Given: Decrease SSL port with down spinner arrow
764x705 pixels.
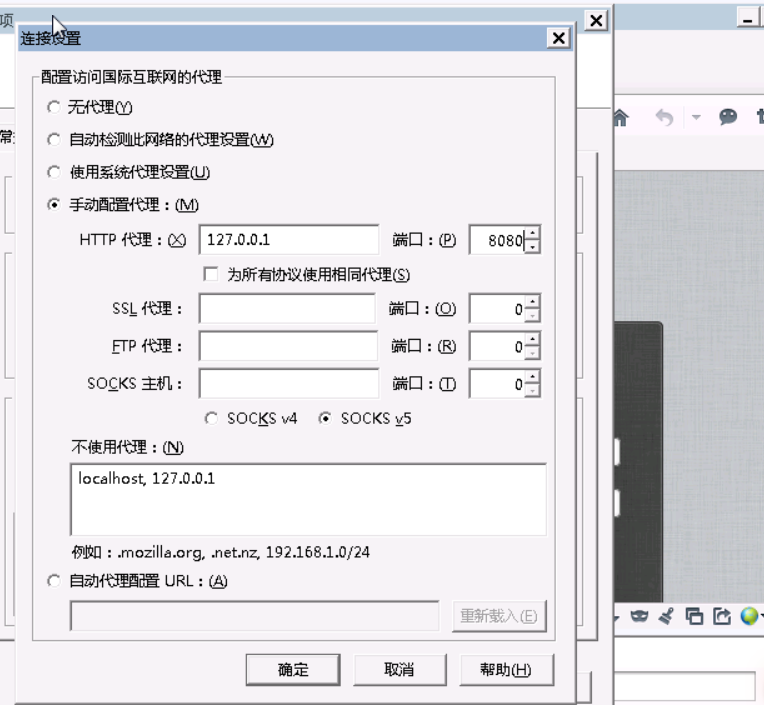Looking at the screenshot, I should coord(533,316).
